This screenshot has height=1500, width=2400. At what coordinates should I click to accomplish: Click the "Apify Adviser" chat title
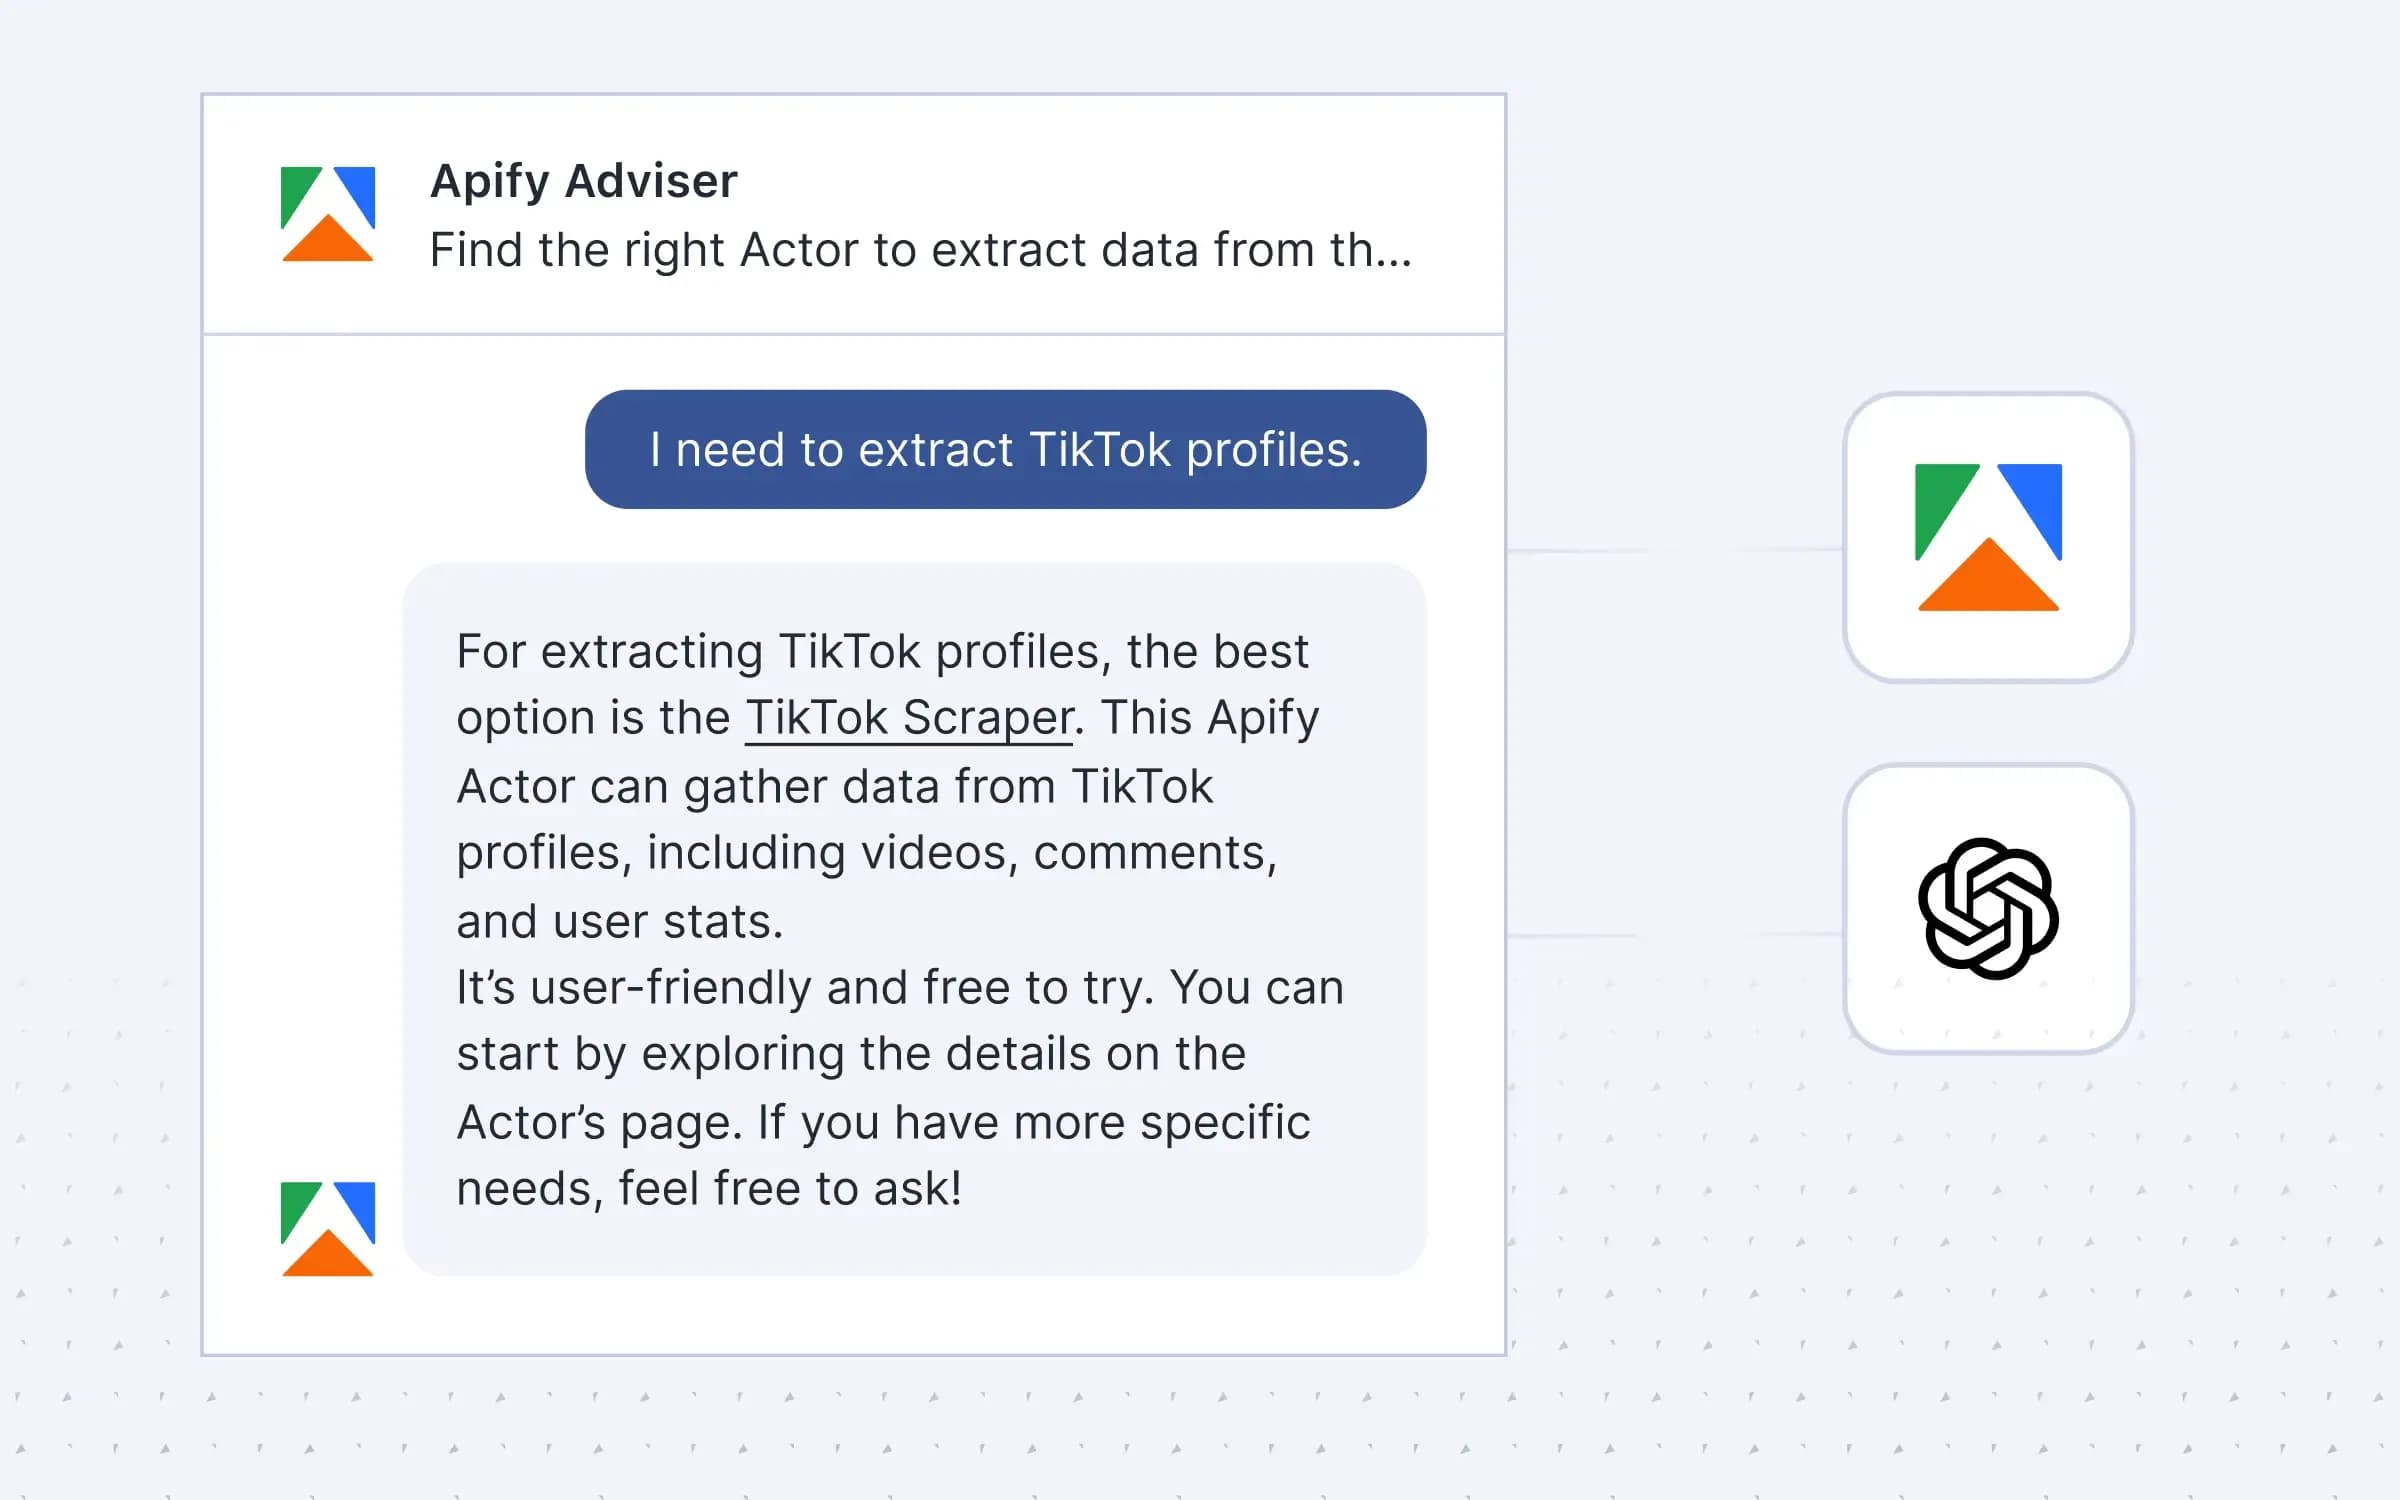tap(584, 181)
